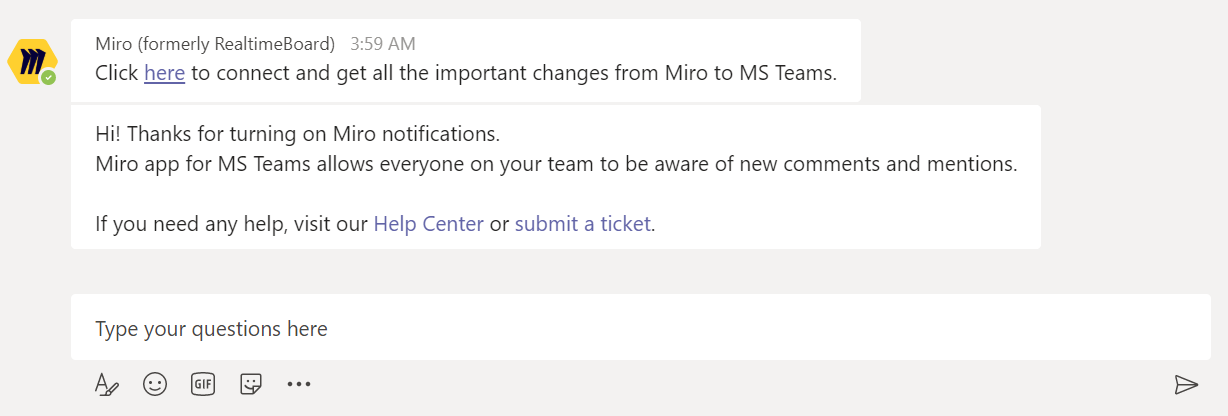This screenshot has width=1228, height=416.
Task: Click the Miro bot avatar
Action: pos(30,61)
